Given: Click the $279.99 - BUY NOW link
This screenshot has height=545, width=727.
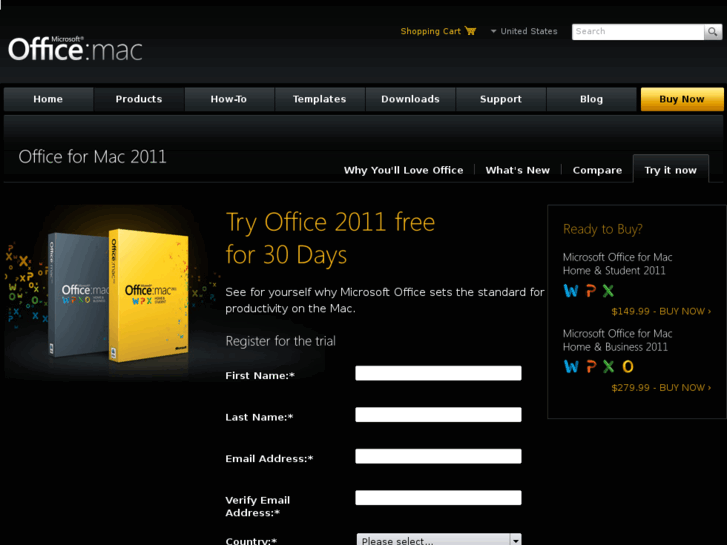Looking at the screenshot, I should pos(661,387).
